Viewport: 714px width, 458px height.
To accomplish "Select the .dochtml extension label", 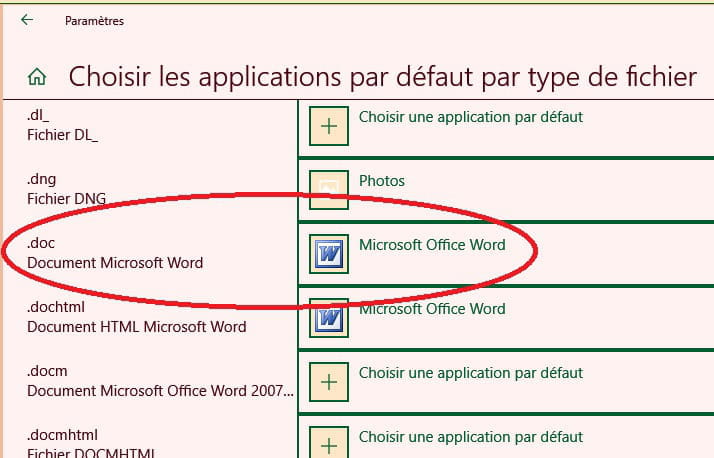I will pyautogui.click(x=56, y=307).
